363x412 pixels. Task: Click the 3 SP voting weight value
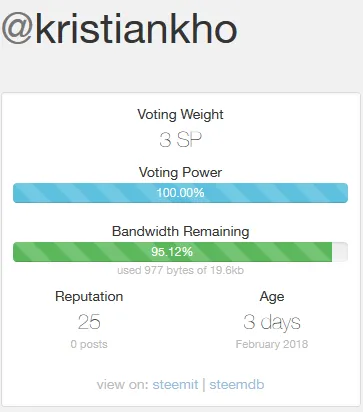(180, 139)
